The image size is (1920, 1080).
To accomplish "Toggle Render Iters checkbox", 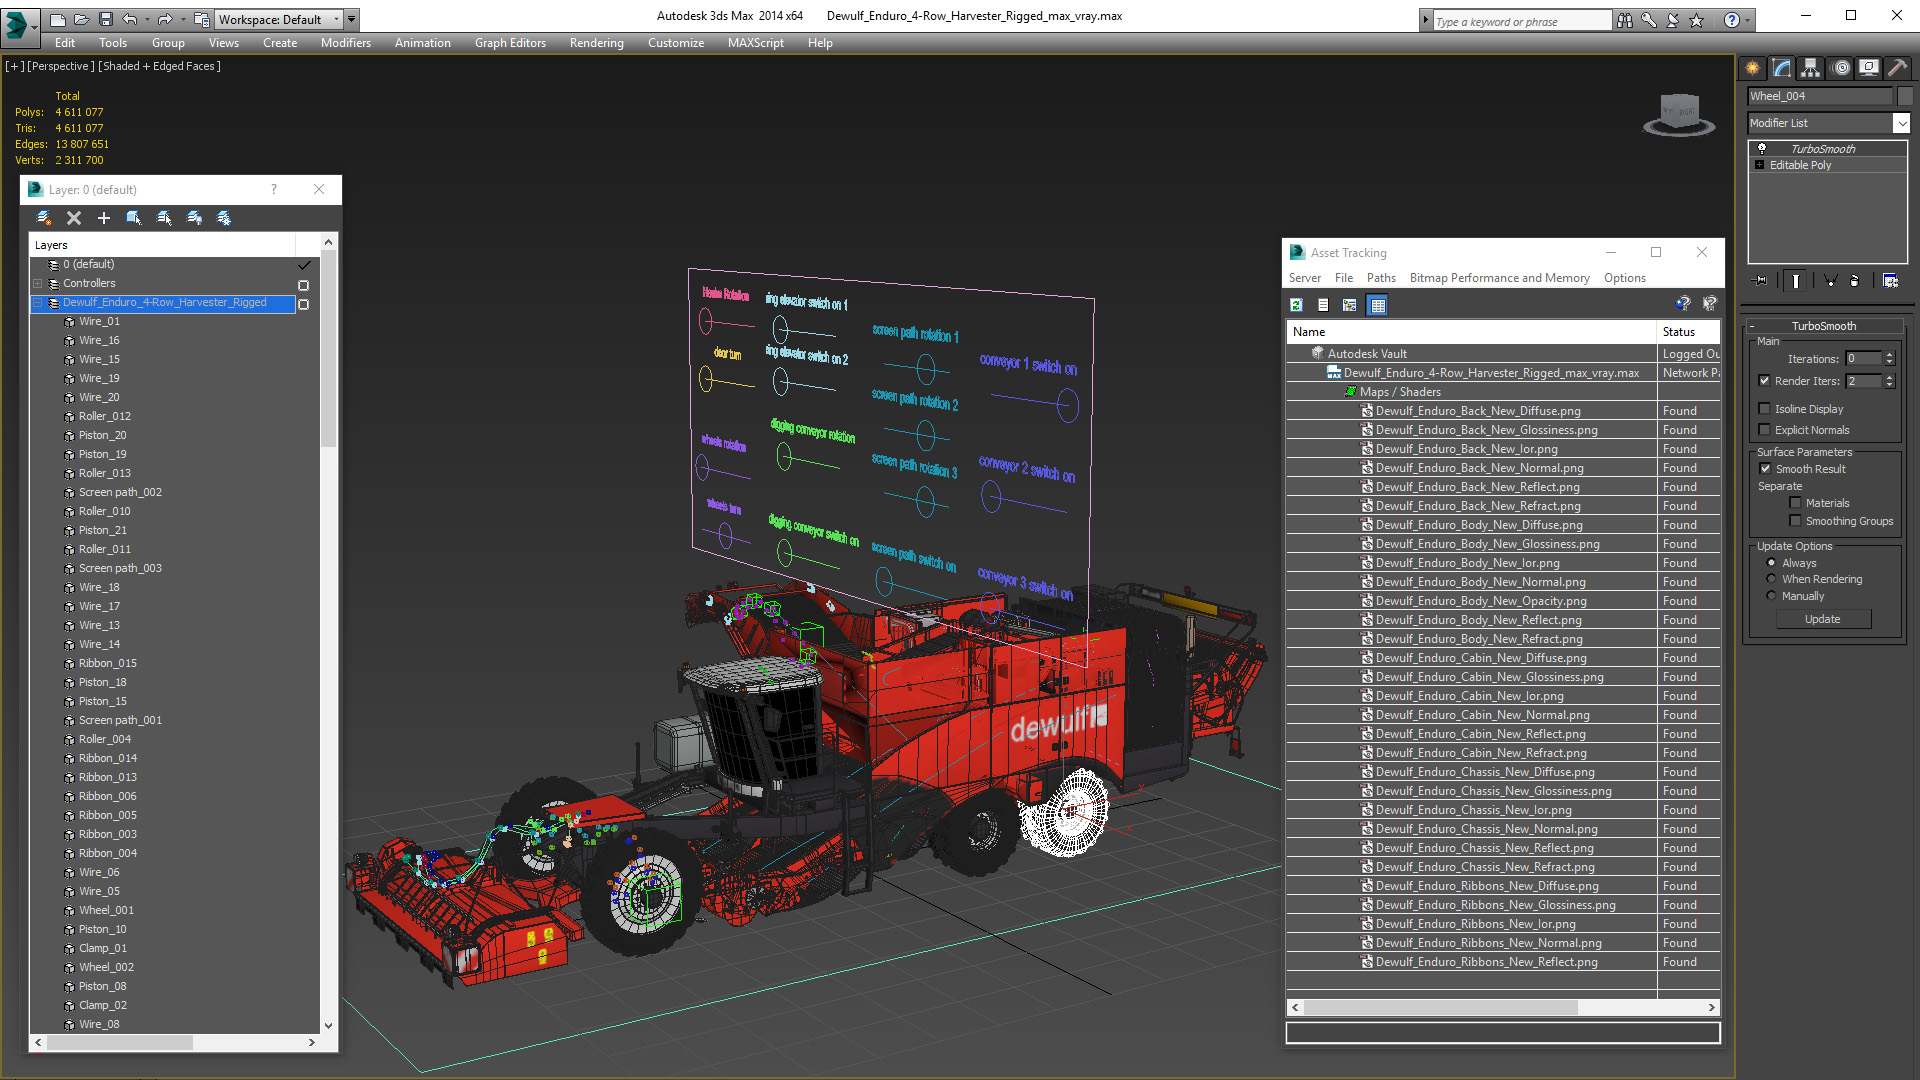I will click(1764, 381).
